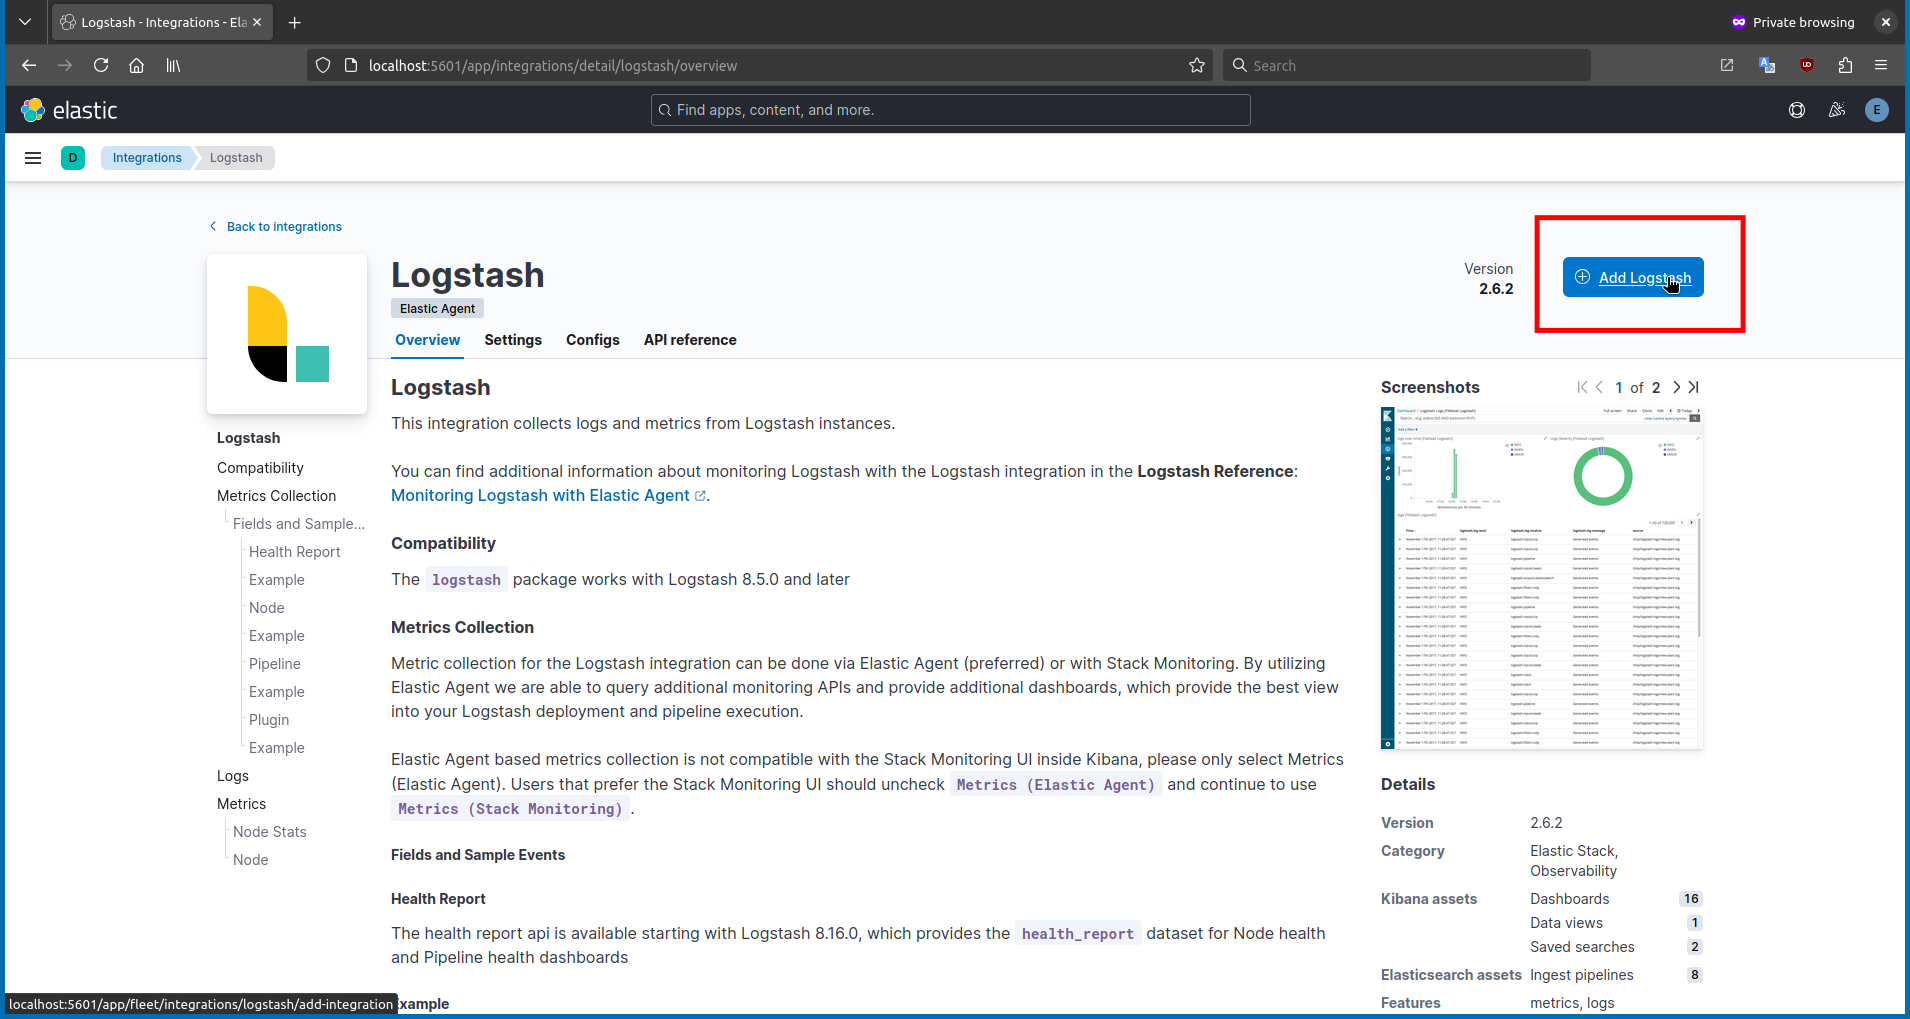Open the space selector D avatar

(73, 158)
